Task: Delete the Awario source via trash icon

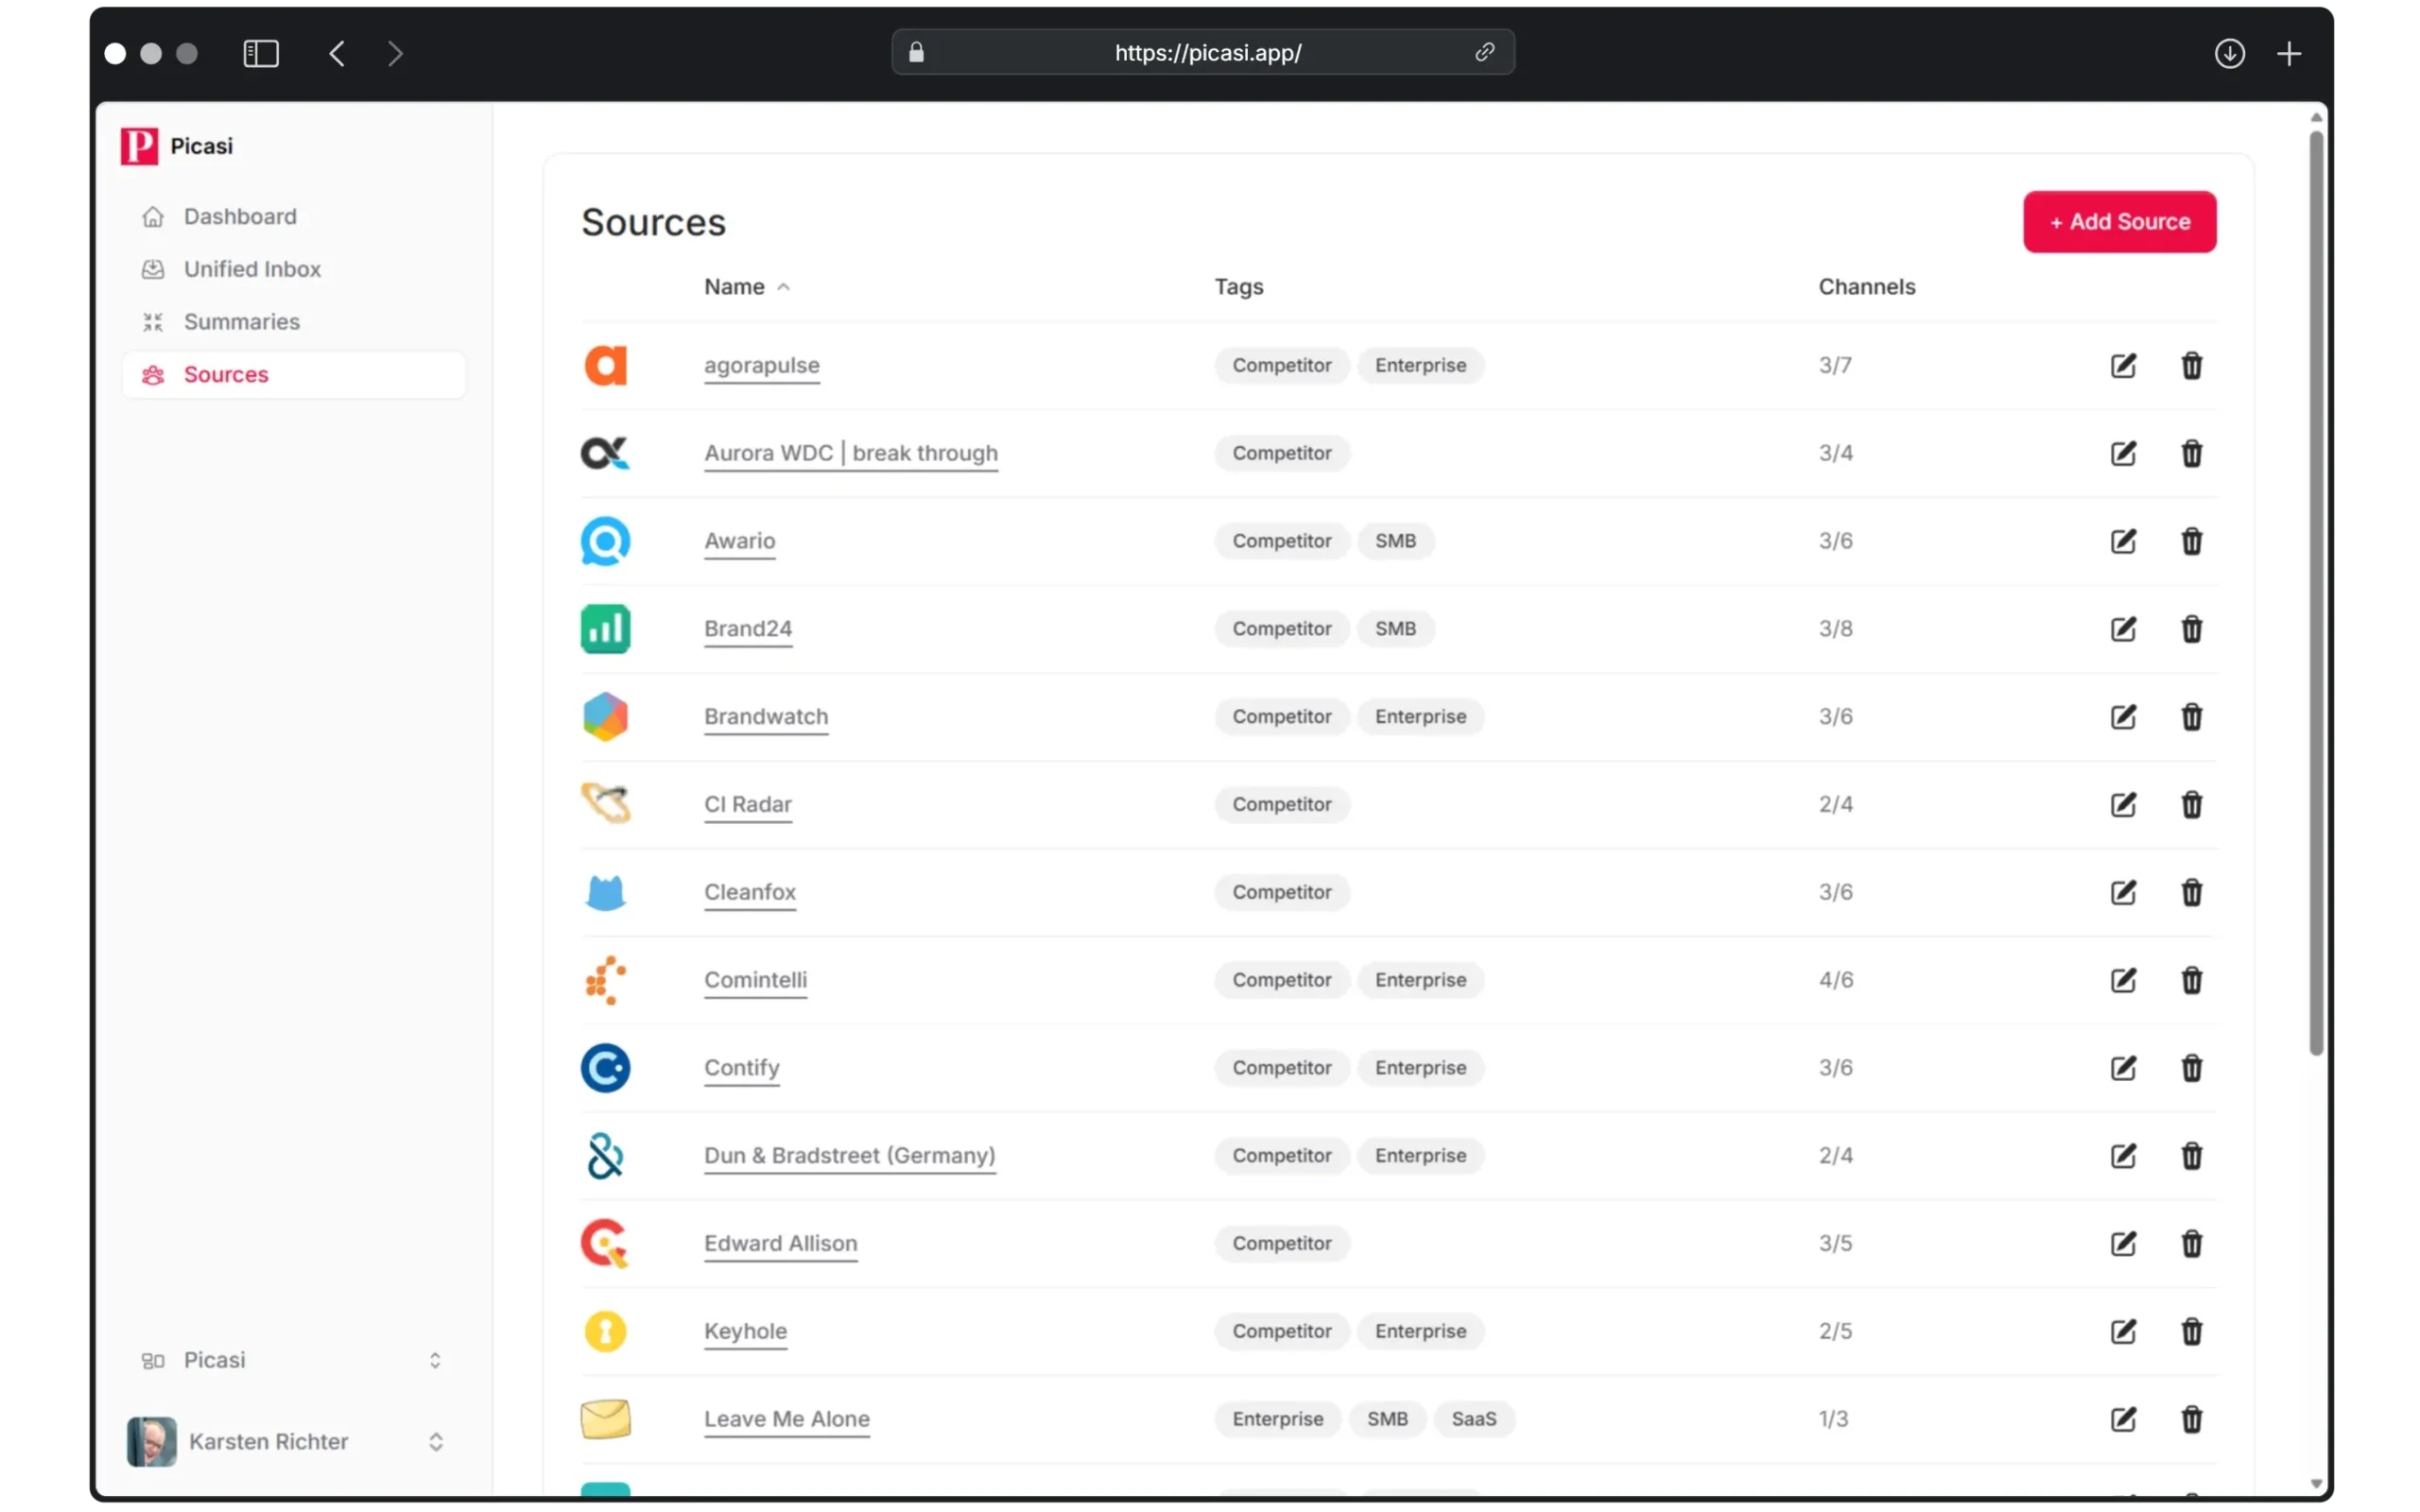Action: [x=2191, y=541]
